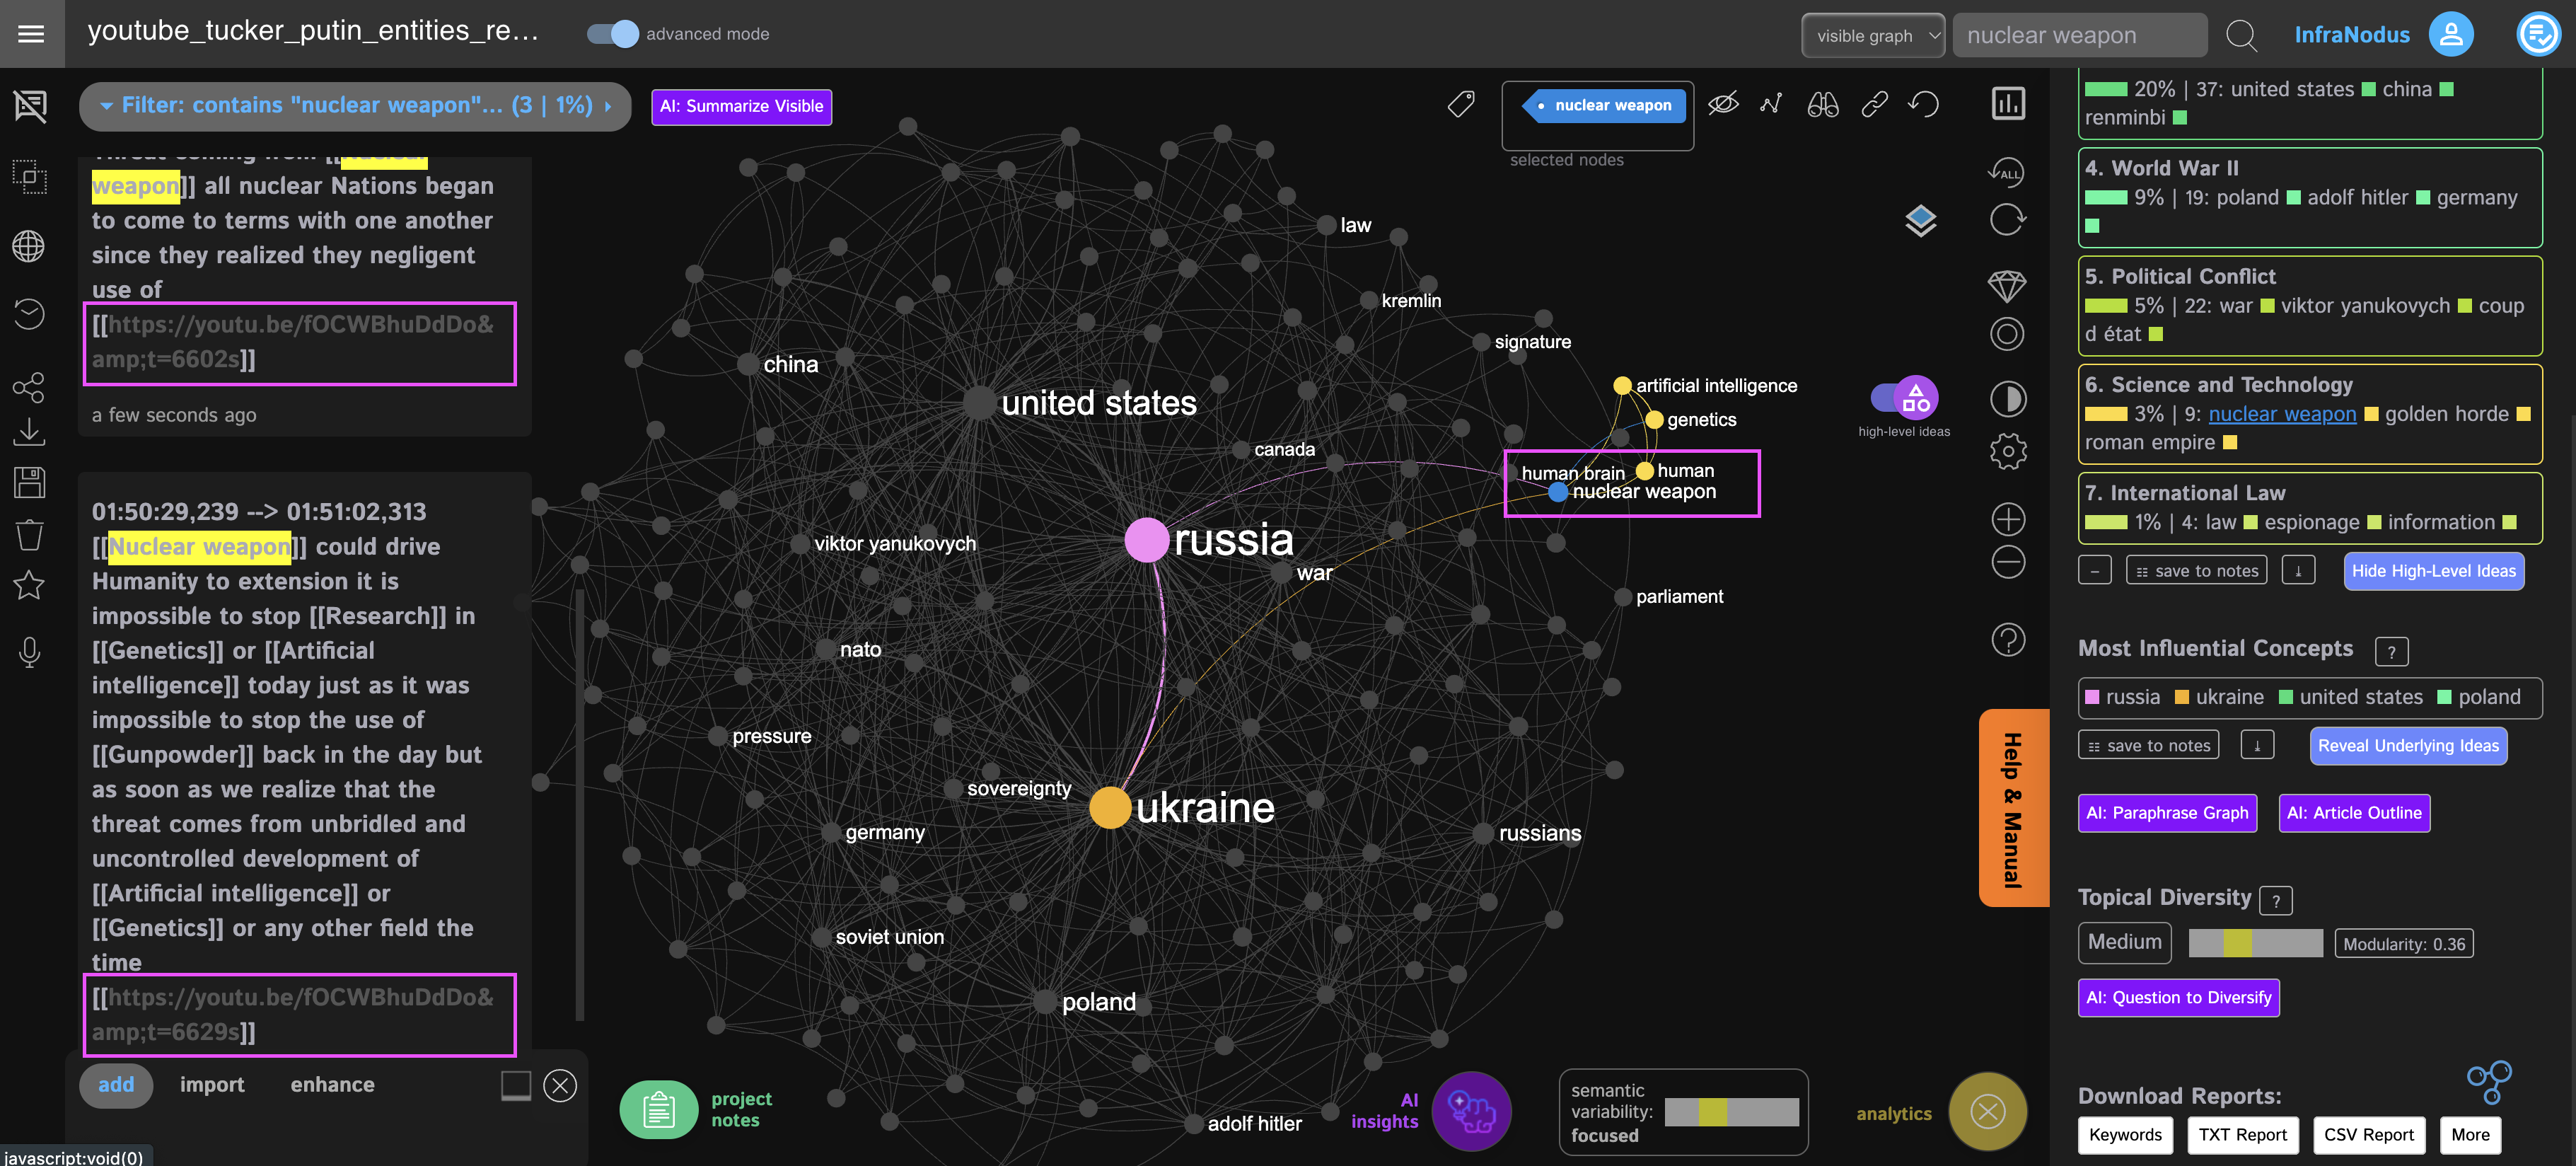Screen dimensions: 2576x1166
Task: Click the binoculars icon
Action: (x=1822, y=104)
